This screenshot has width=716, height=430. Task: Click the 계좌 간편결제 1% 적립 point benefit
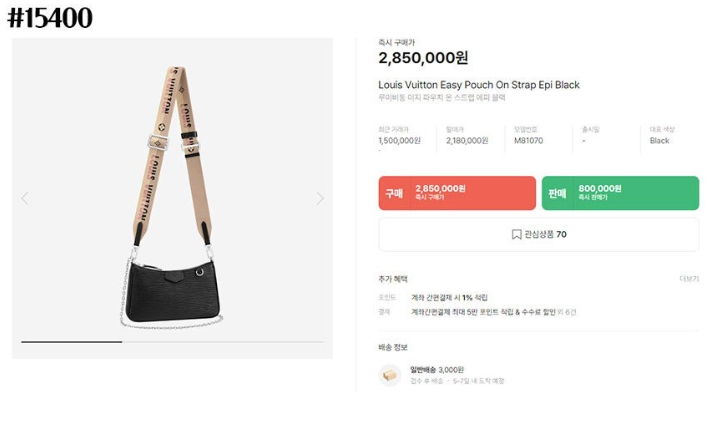click(449, 298)
